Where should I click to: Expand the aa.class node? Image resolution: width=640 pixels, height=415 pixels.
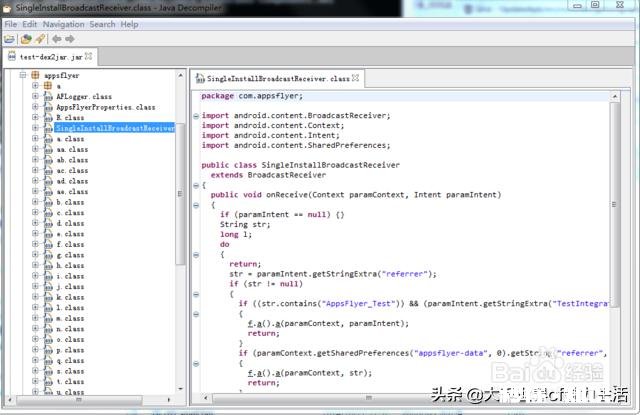(36, 149)
